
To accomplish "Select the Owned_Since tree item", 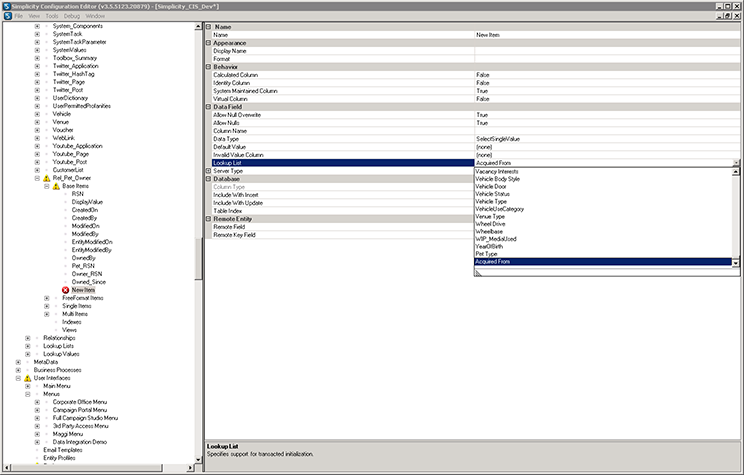I will pos(89,282).
